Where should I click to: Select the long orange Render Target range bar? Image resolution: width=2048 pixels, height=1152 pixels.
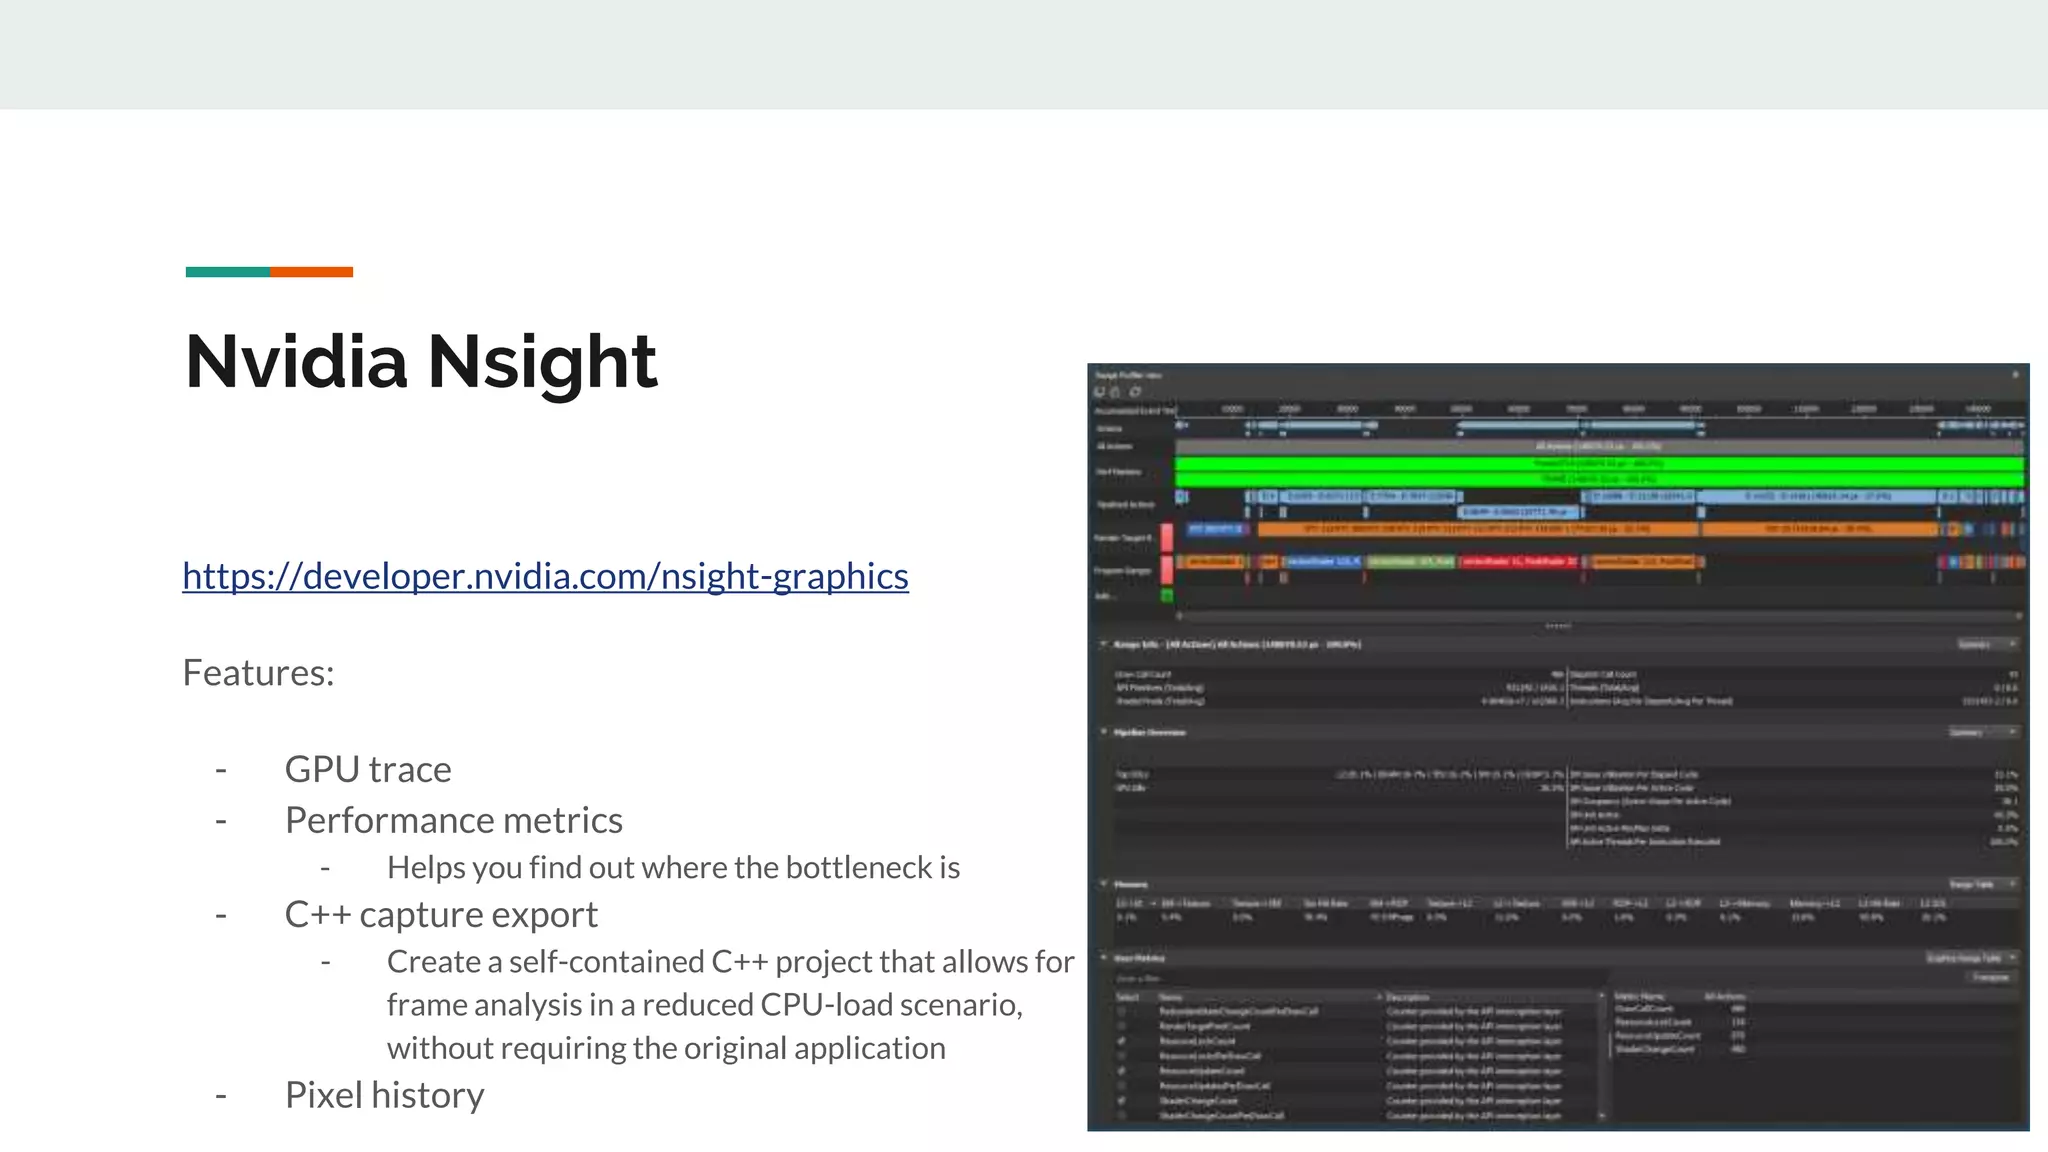pyautogui.click(x=1477, y=528)
